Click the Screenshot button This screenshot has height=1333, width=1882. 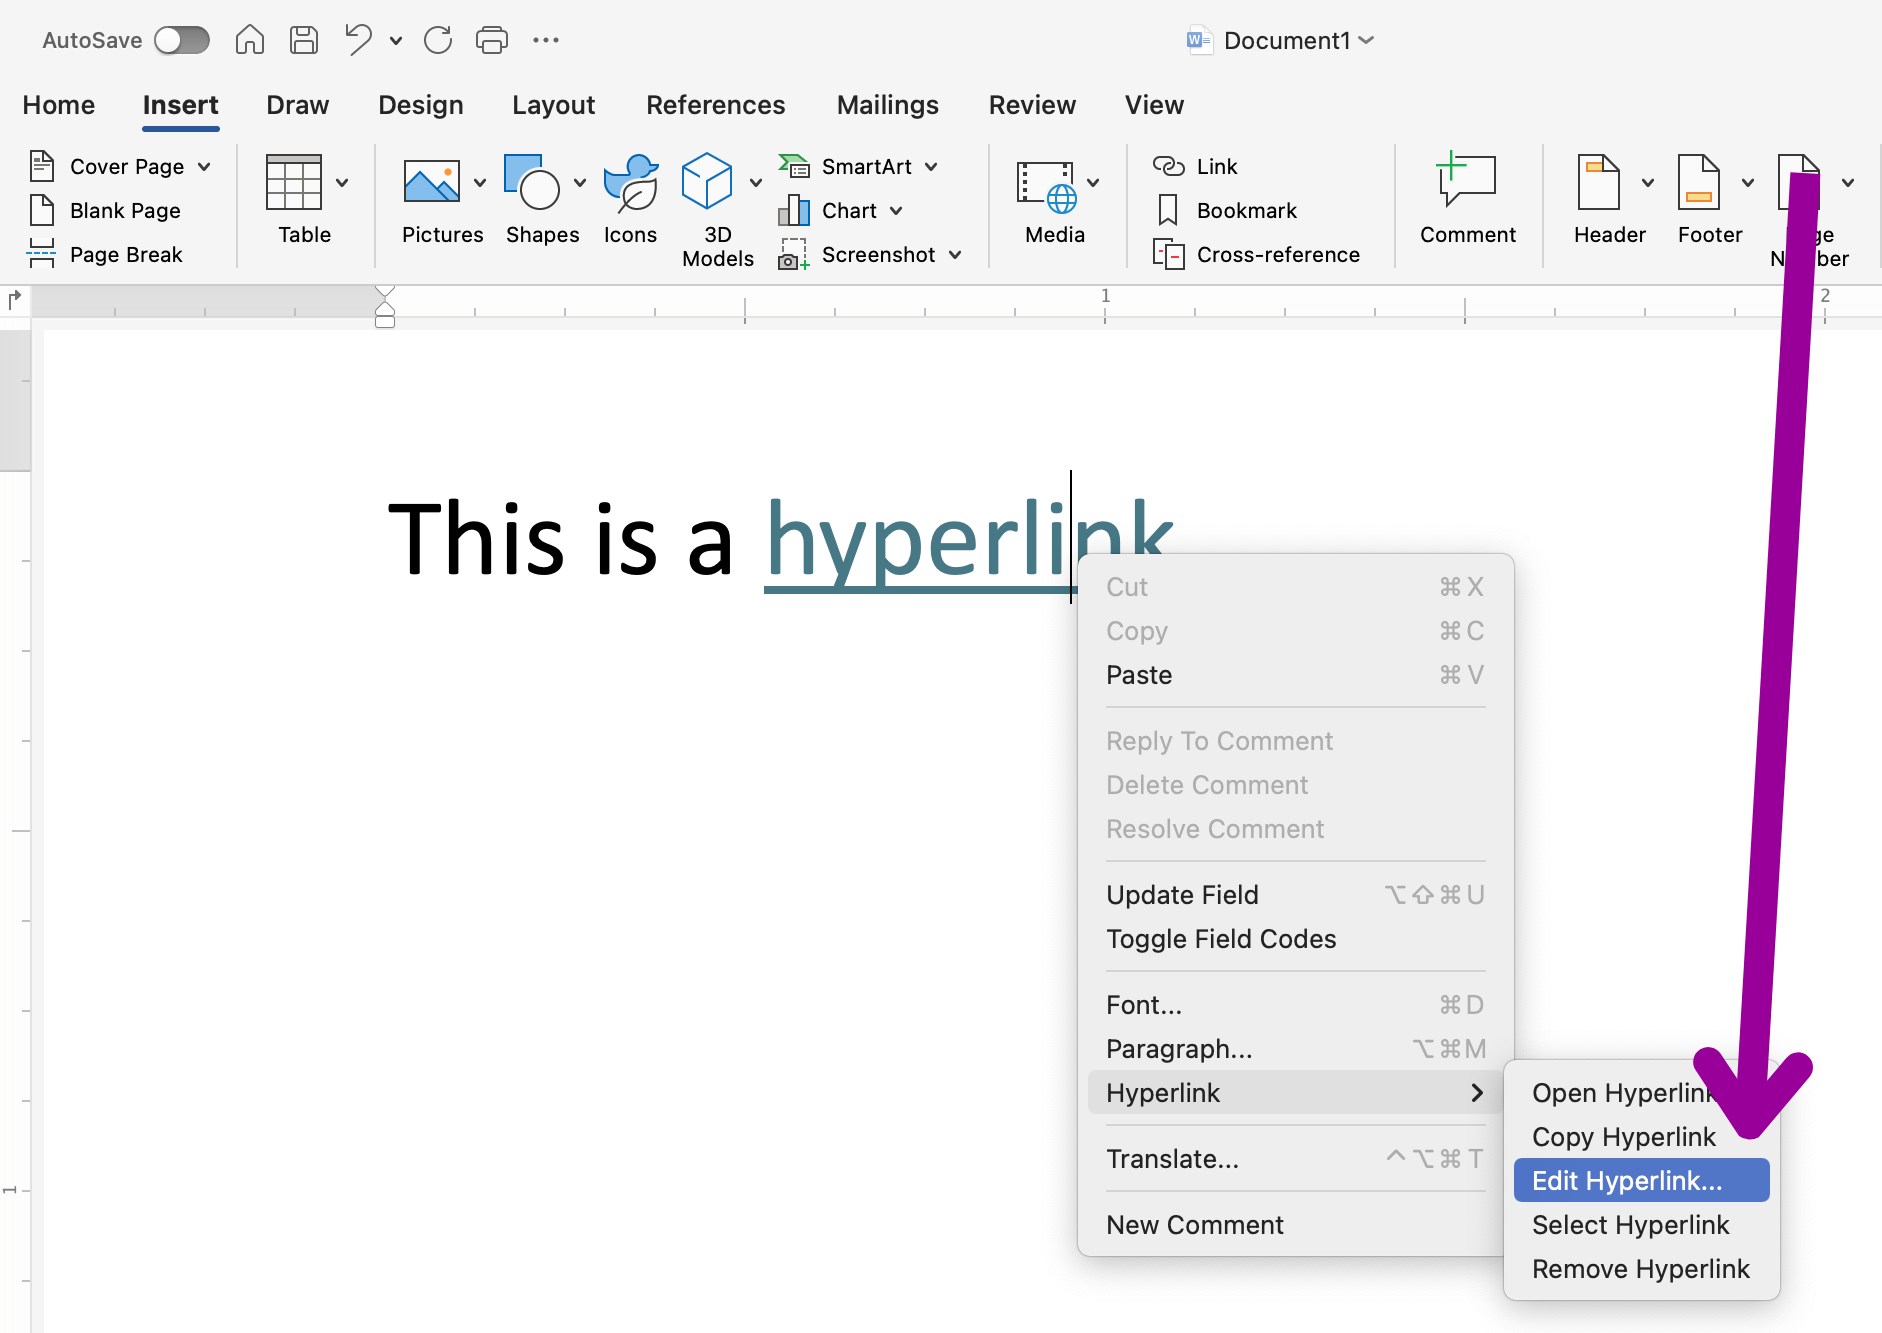coord(858,254)
